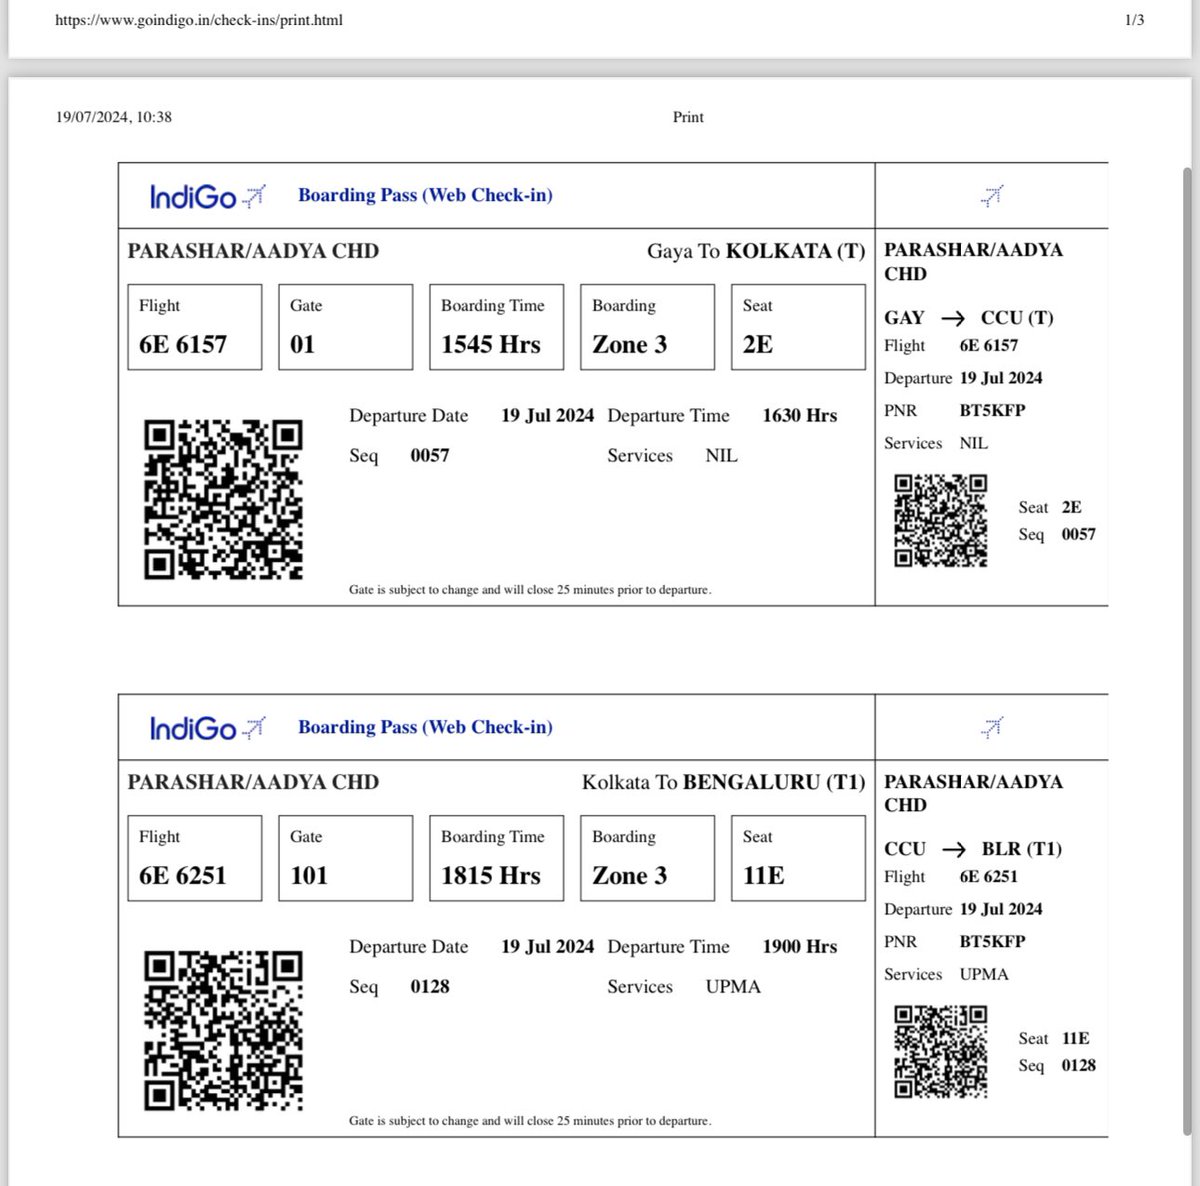Screen dimensions: 1200x1186
Task: Click the IndiGo logo on Kolkata–Bengaluru boarding pass
Action: 207,727
